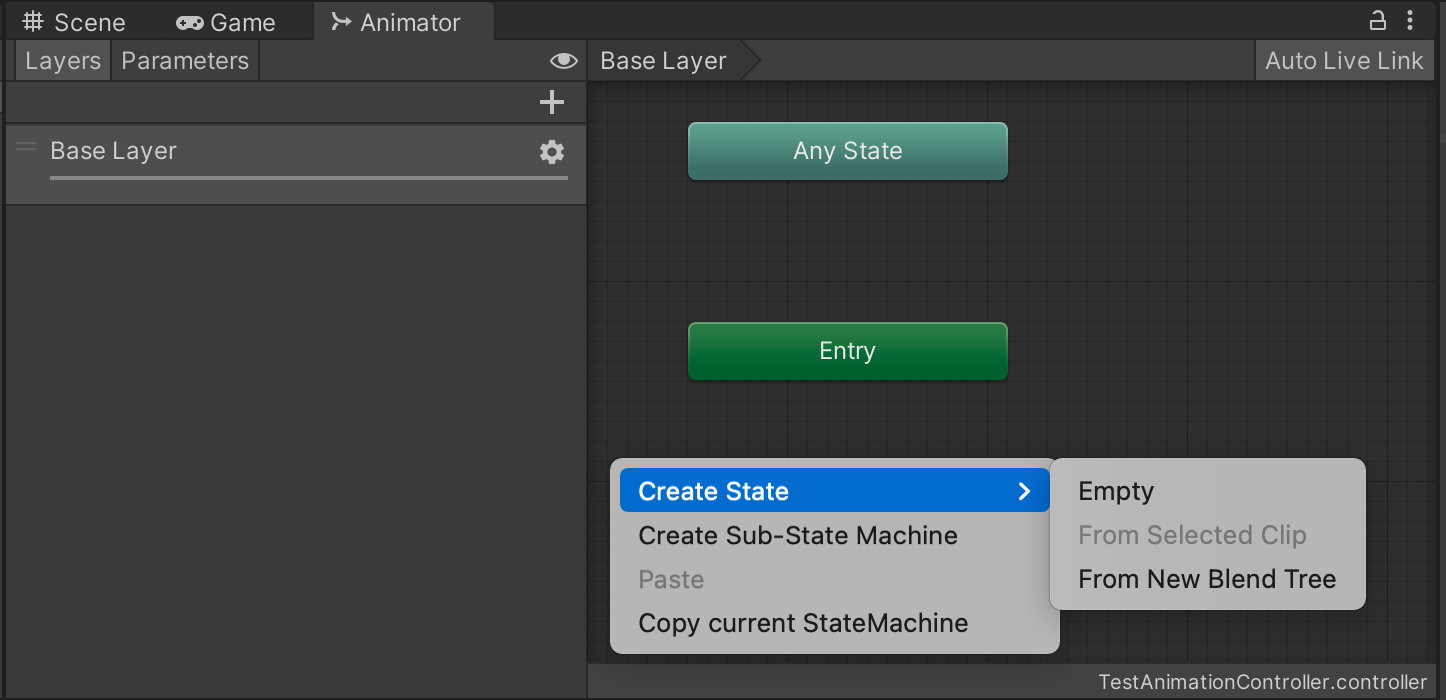Click Create Sub-State Machine menu item
1446x700 pixels.
click(x=798, y=535)
